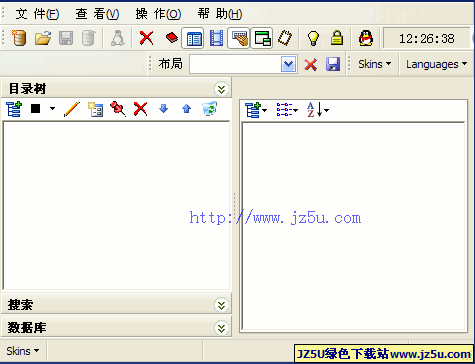The image size is (475, 364).
Task: Open the 操作(O) menu
Action: (x=158, y=14)
